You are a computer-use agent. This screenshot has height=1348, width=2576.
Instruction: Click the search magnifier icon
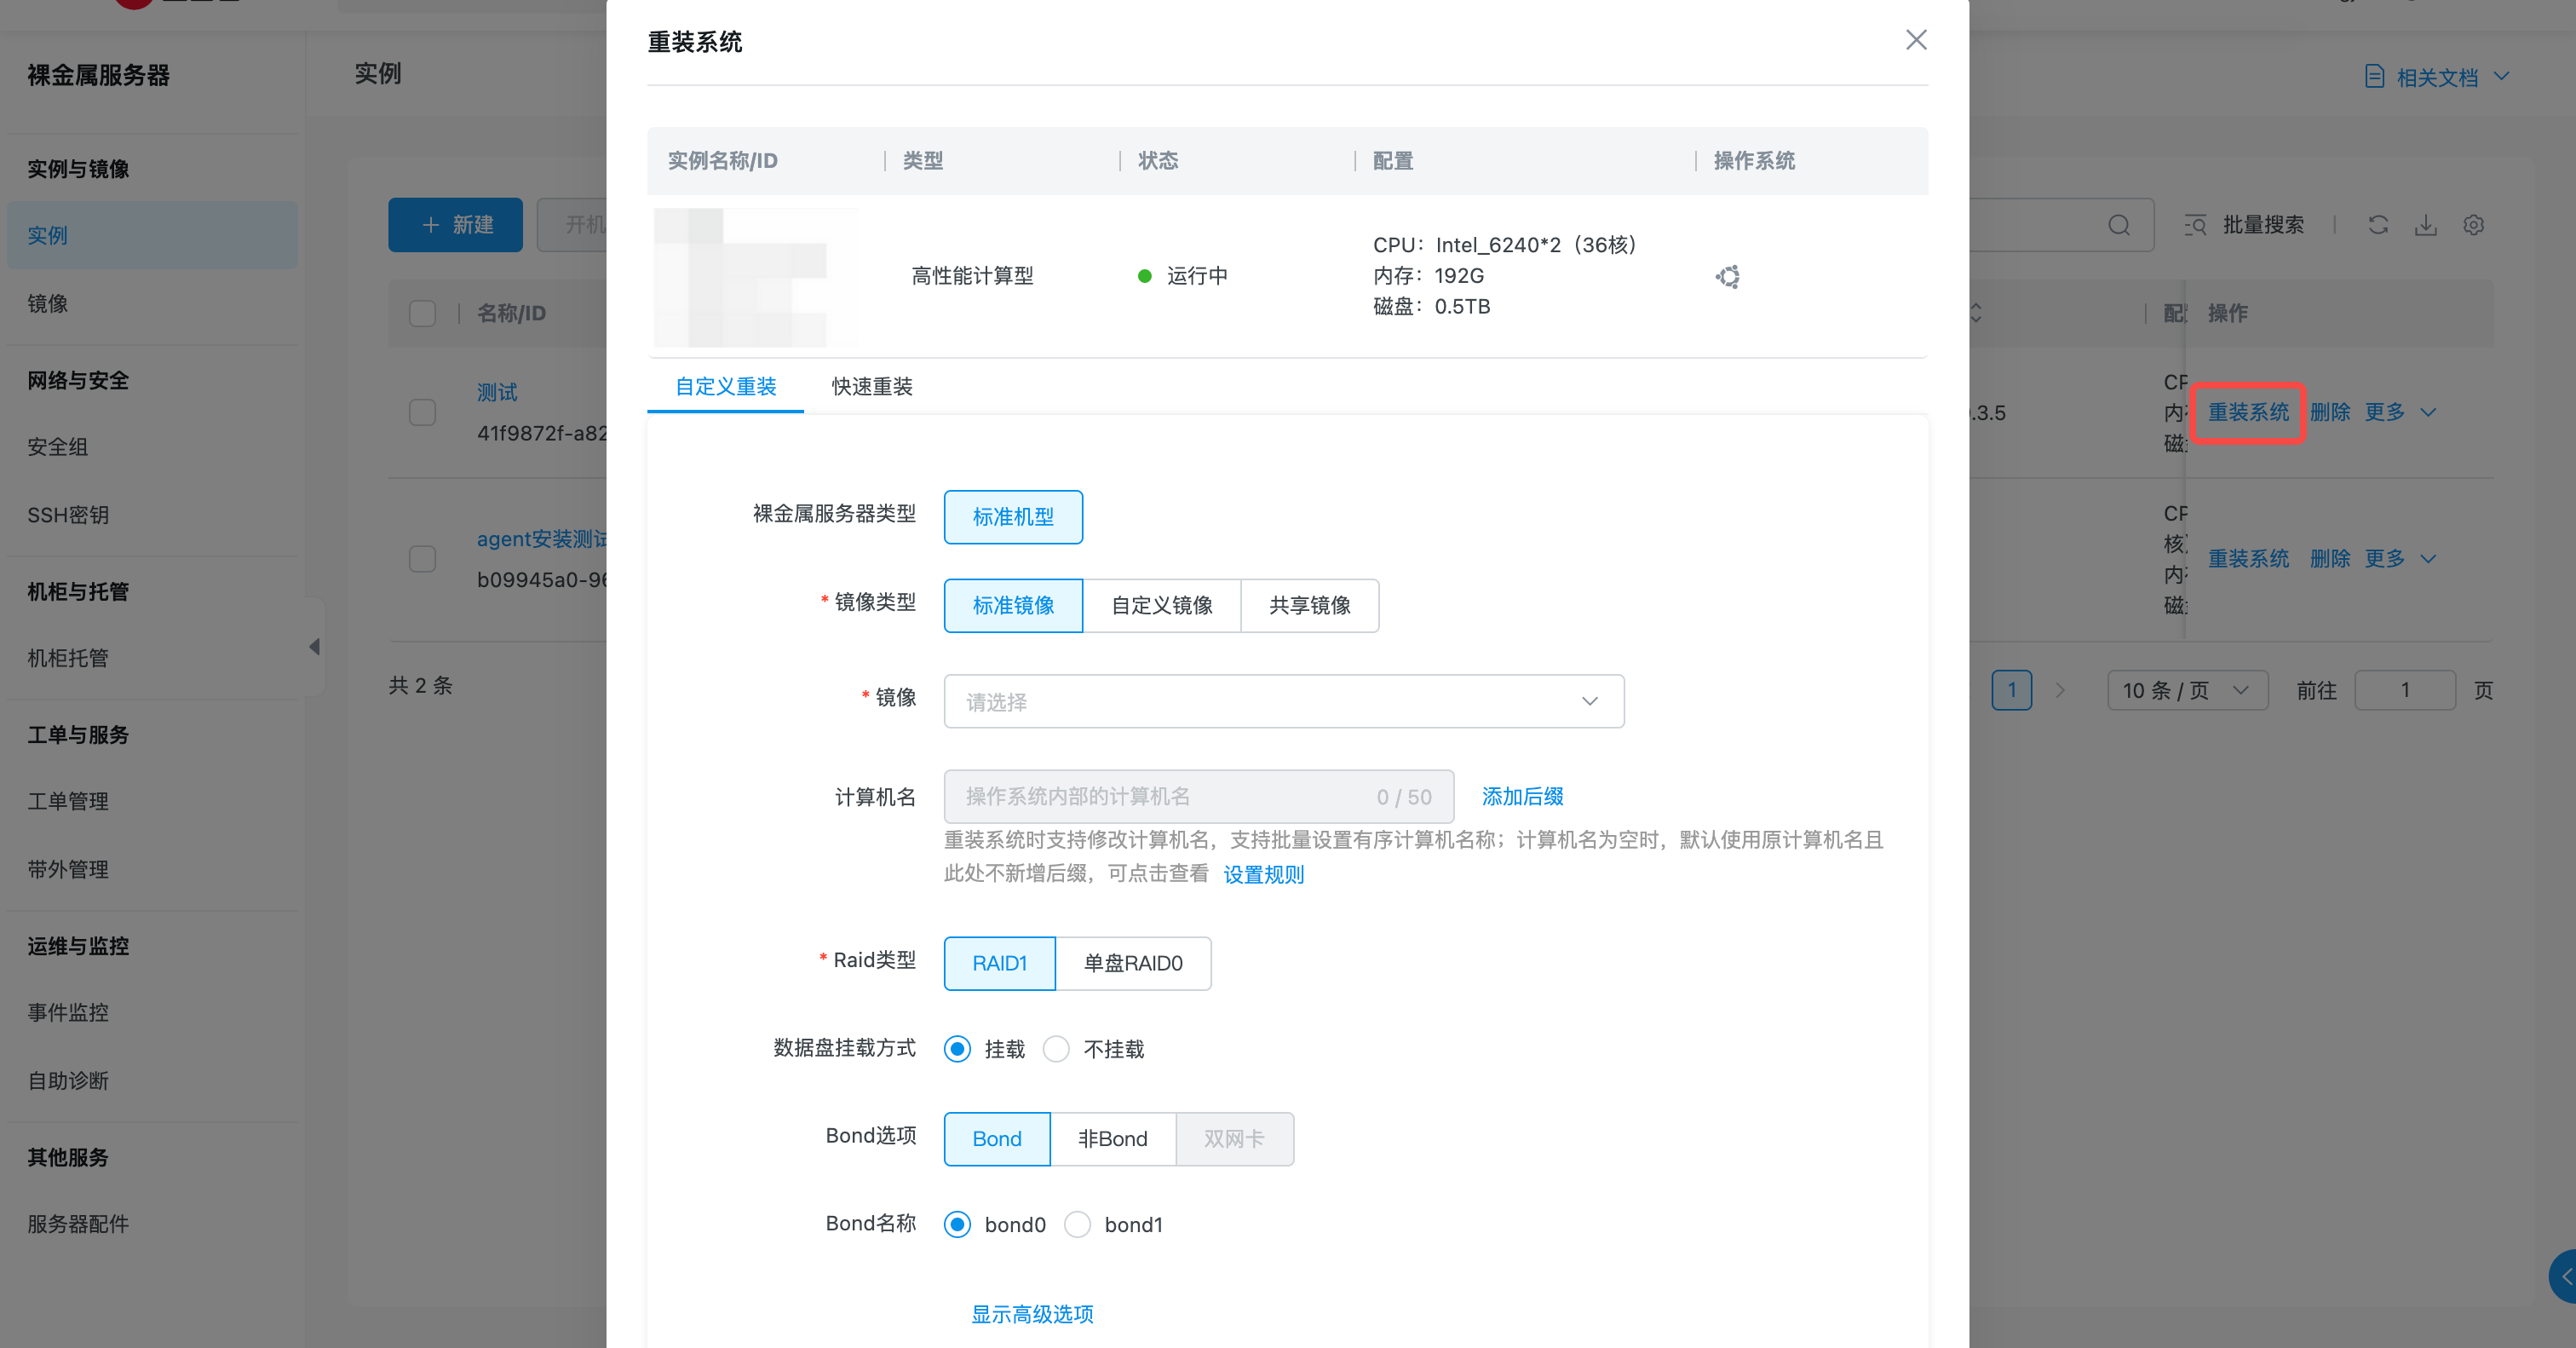click(x=2118, y=225)
